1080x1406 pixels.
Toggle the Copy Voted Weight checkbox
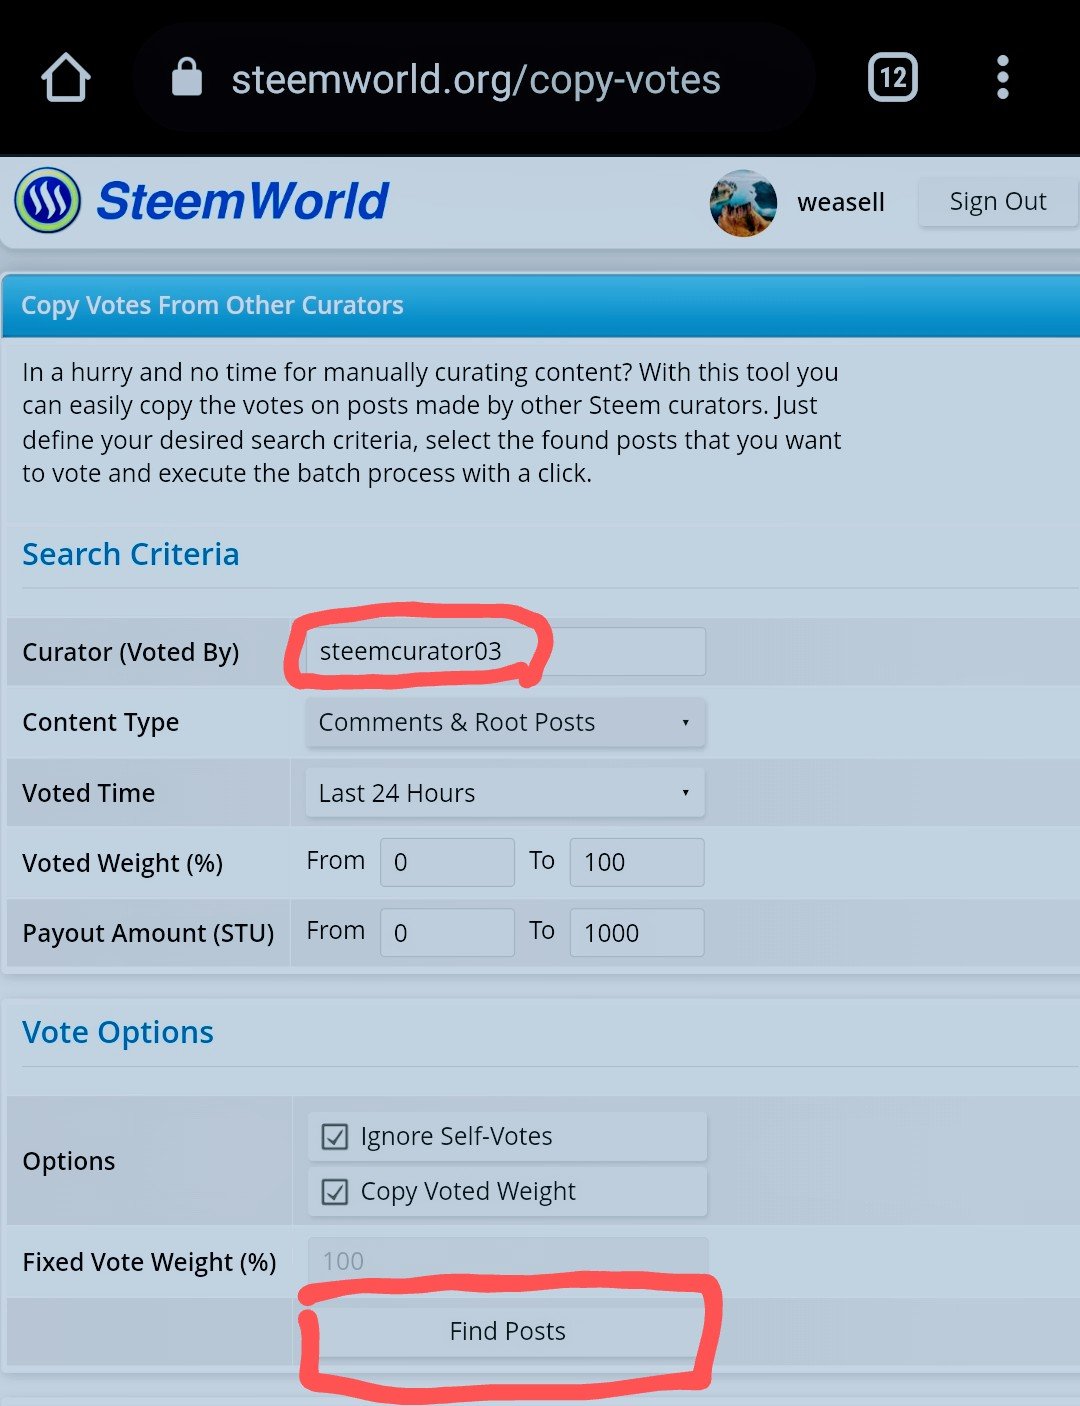tap(335, 1192)
